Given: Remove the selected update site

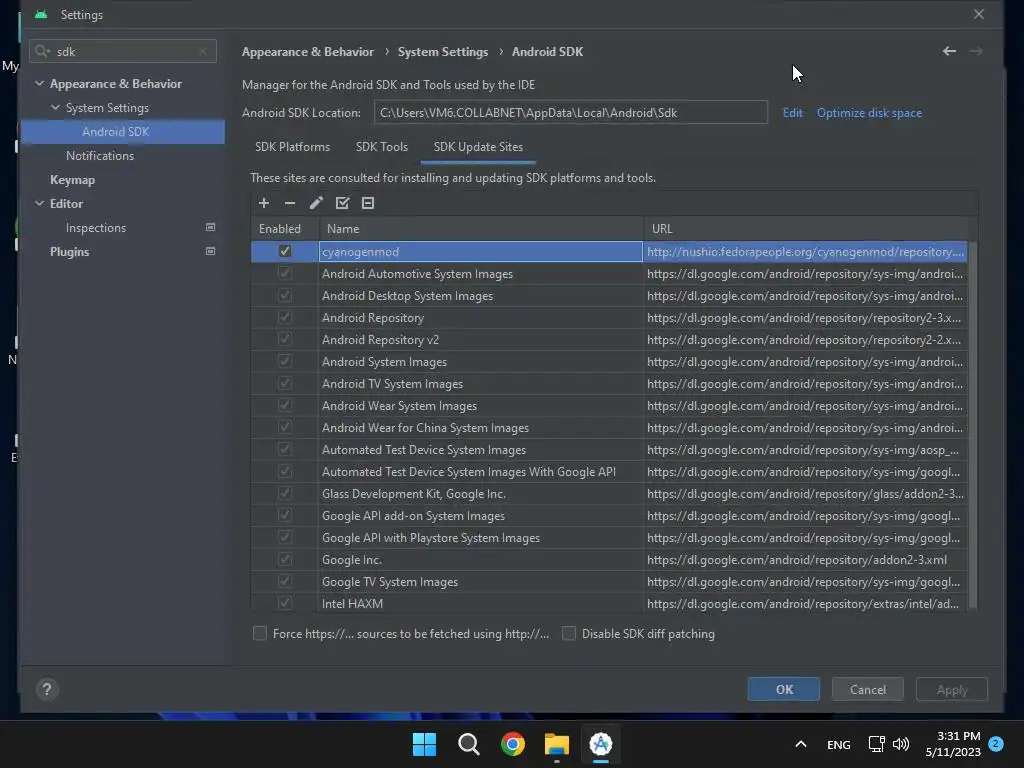Looking at the screenshot, I should 290,203.
